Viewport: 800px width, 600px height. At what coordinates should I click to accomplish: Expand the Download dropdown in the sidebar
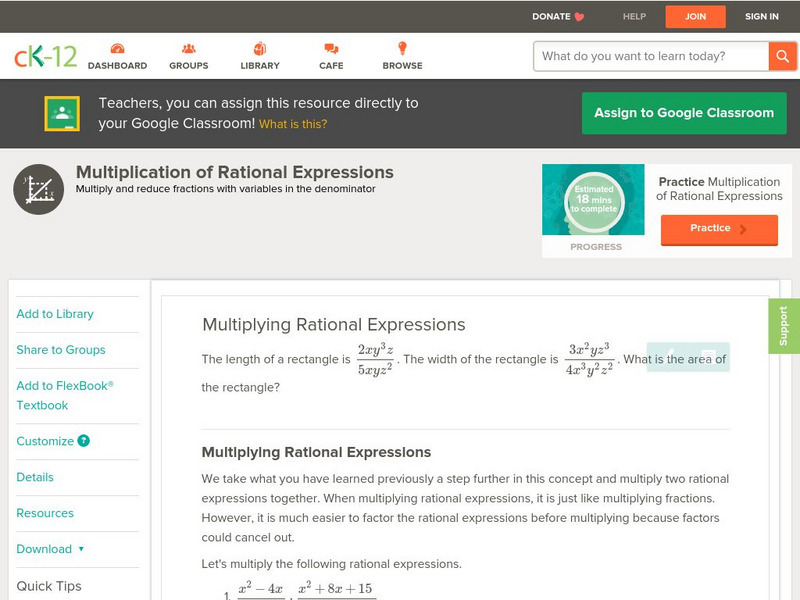click(x=47, y=549)
